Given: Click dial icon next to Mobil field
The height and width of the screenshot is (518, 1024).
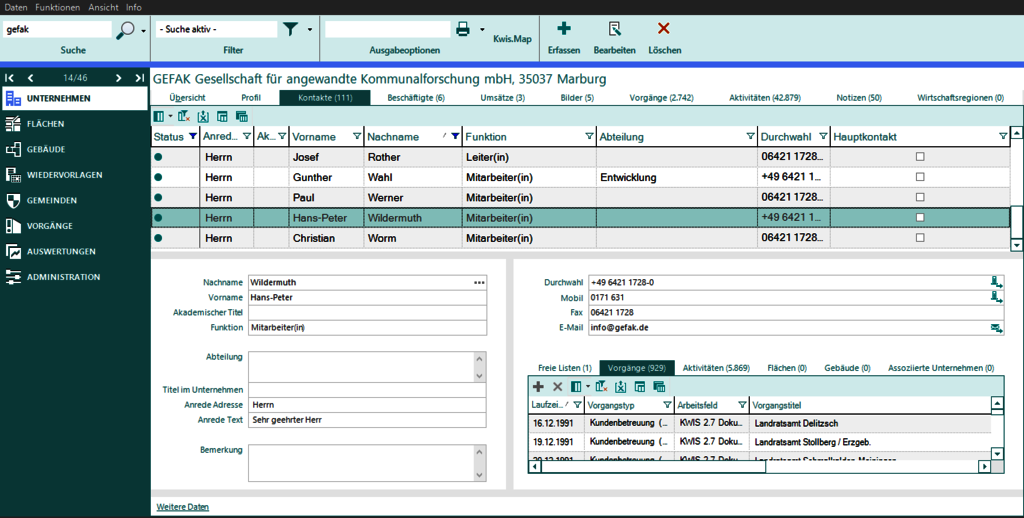Looking at the screenshot, I should click(997, 297).
